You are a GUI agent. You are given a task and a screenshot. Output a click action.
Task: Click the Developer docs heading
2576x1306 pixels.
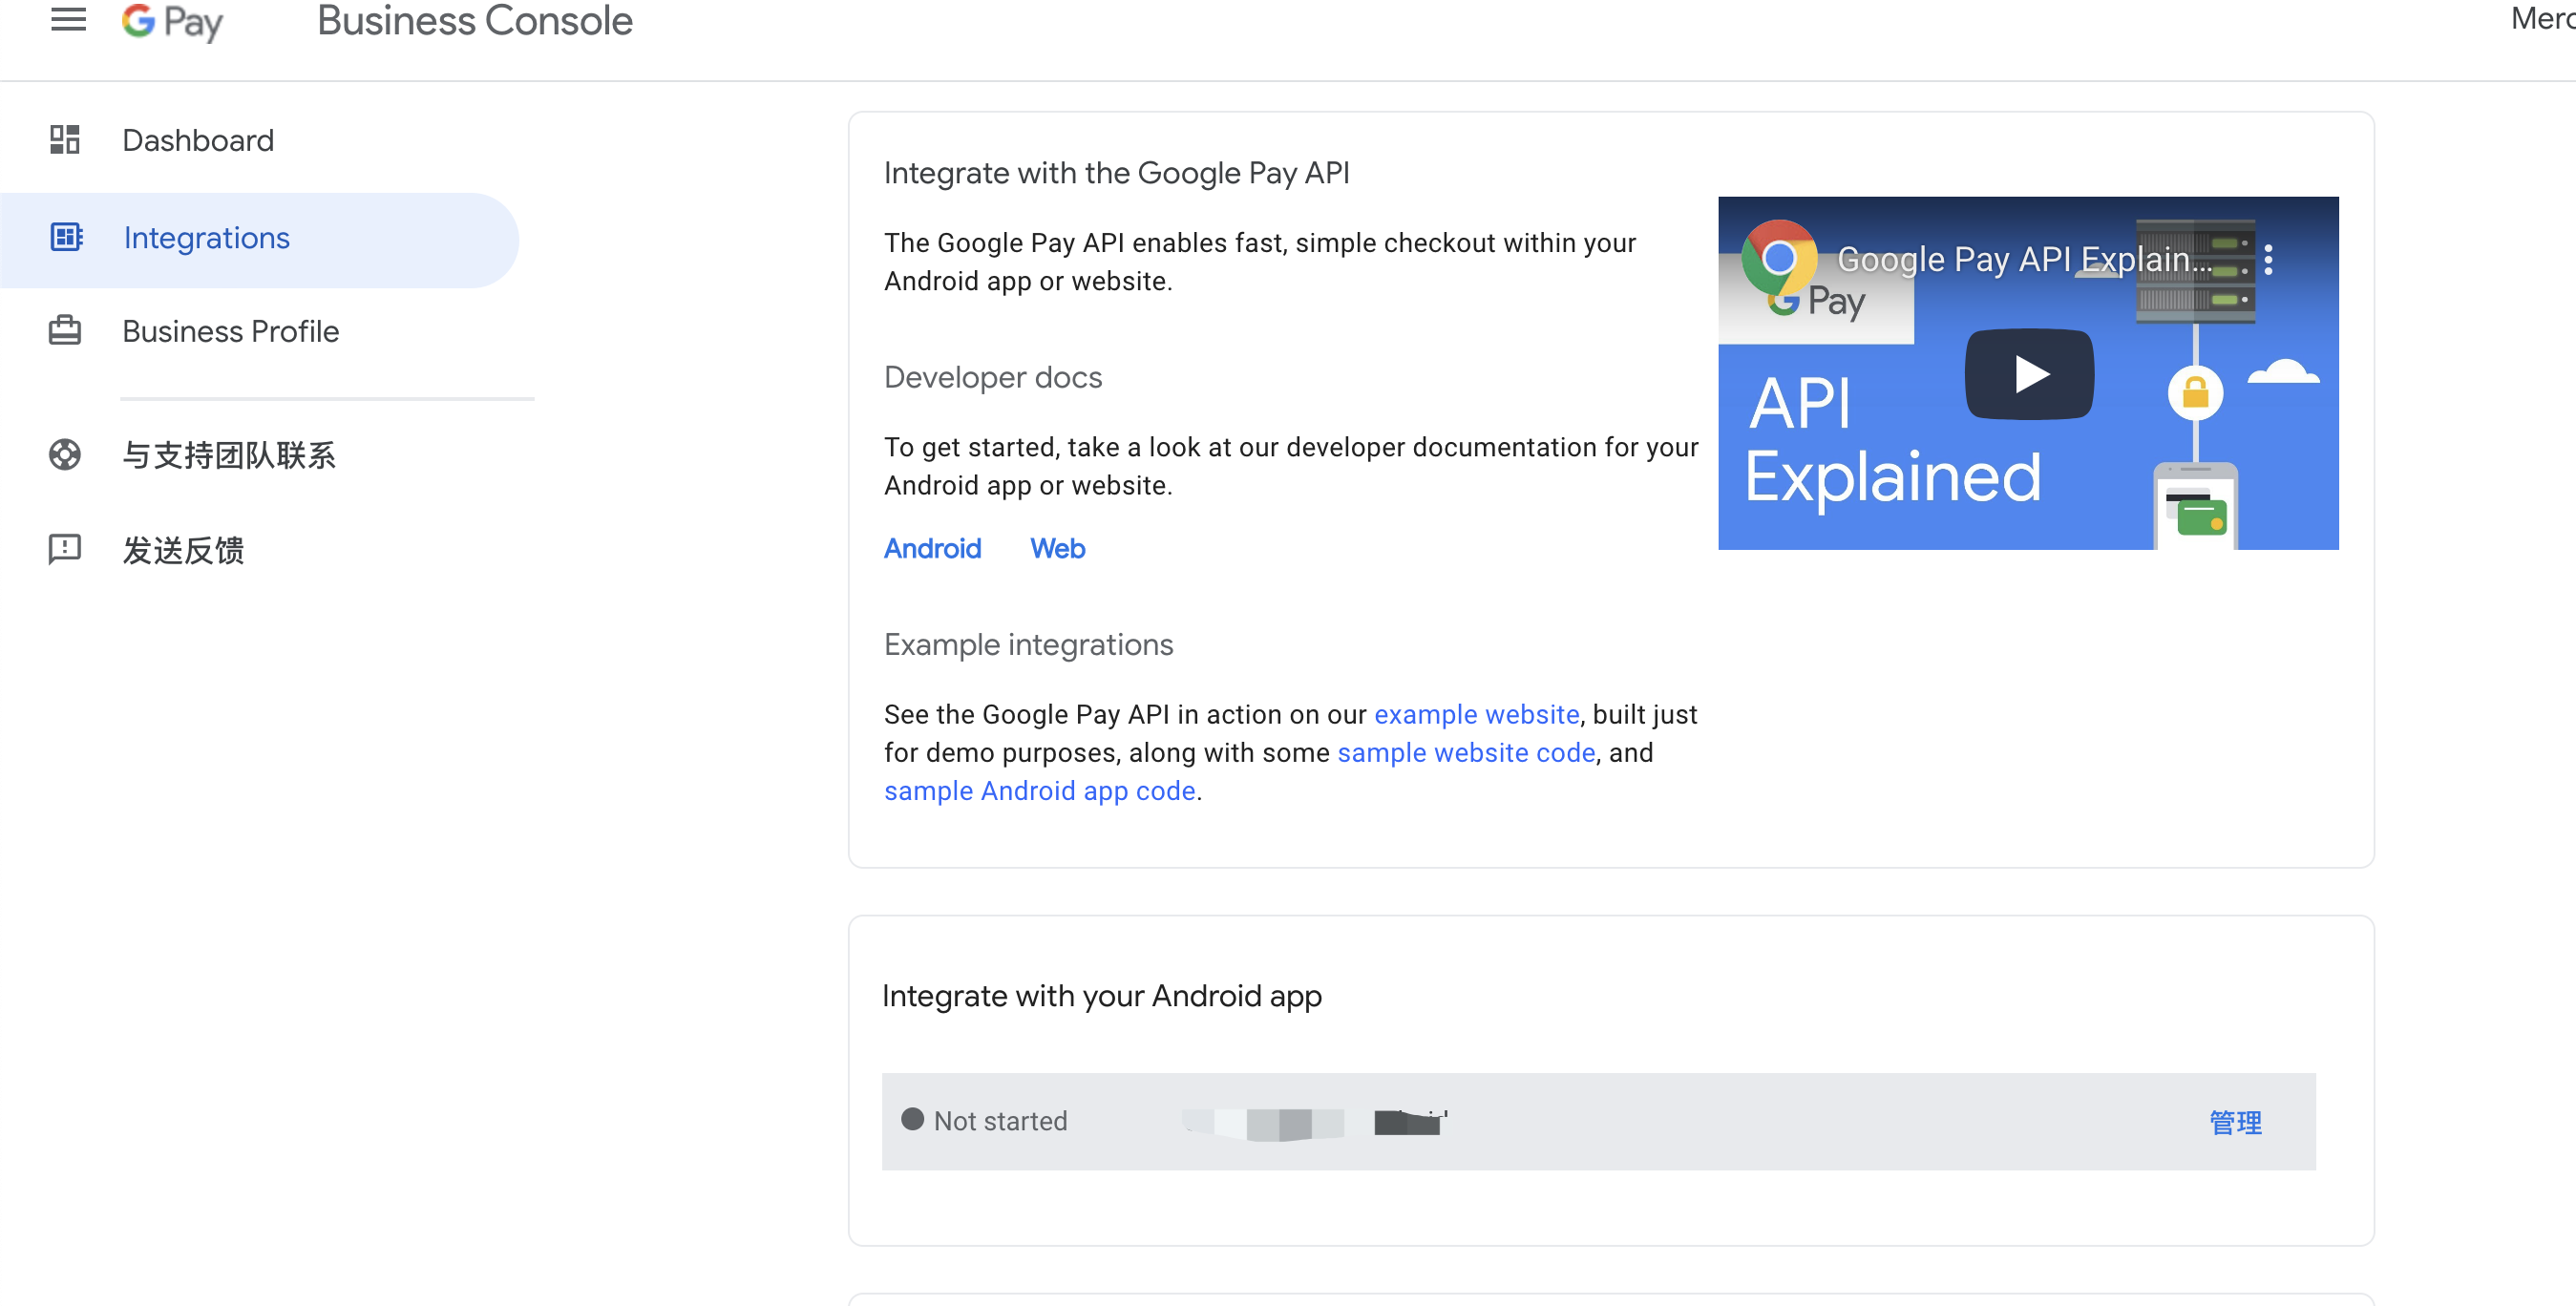coord(992,377)
